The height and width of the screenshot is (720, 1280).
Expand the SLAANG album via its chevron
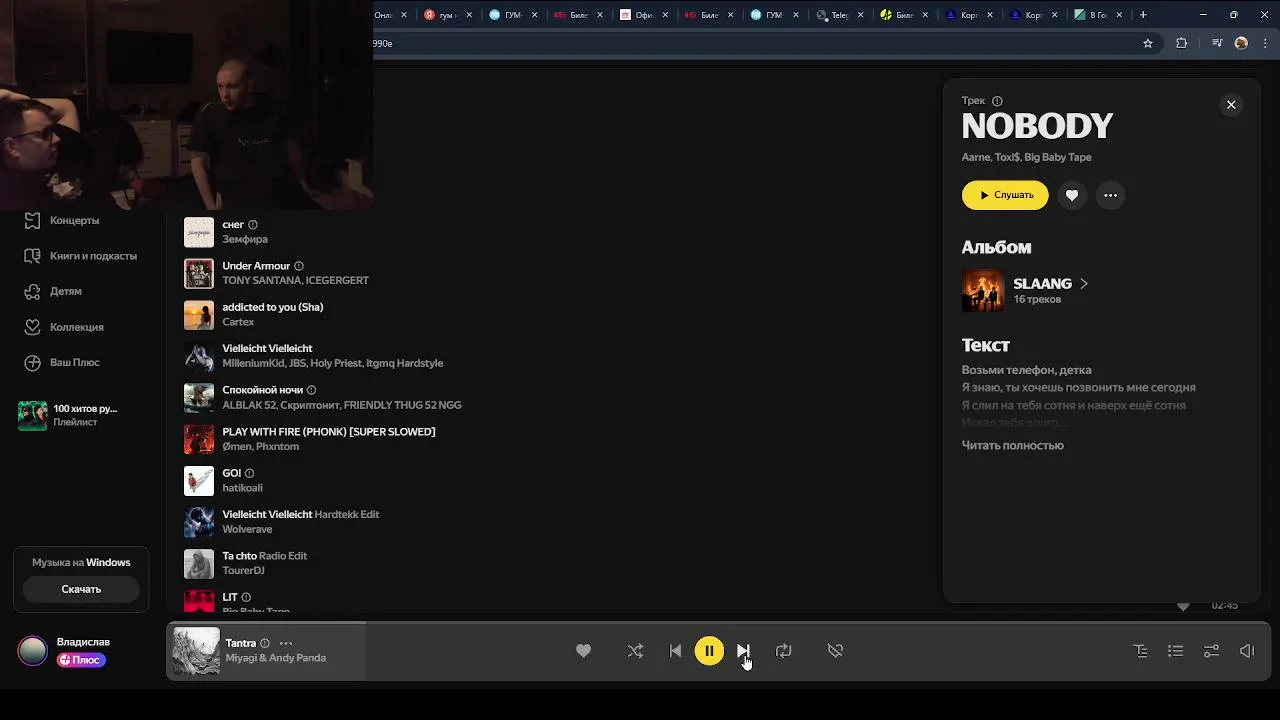point(1084,284)
